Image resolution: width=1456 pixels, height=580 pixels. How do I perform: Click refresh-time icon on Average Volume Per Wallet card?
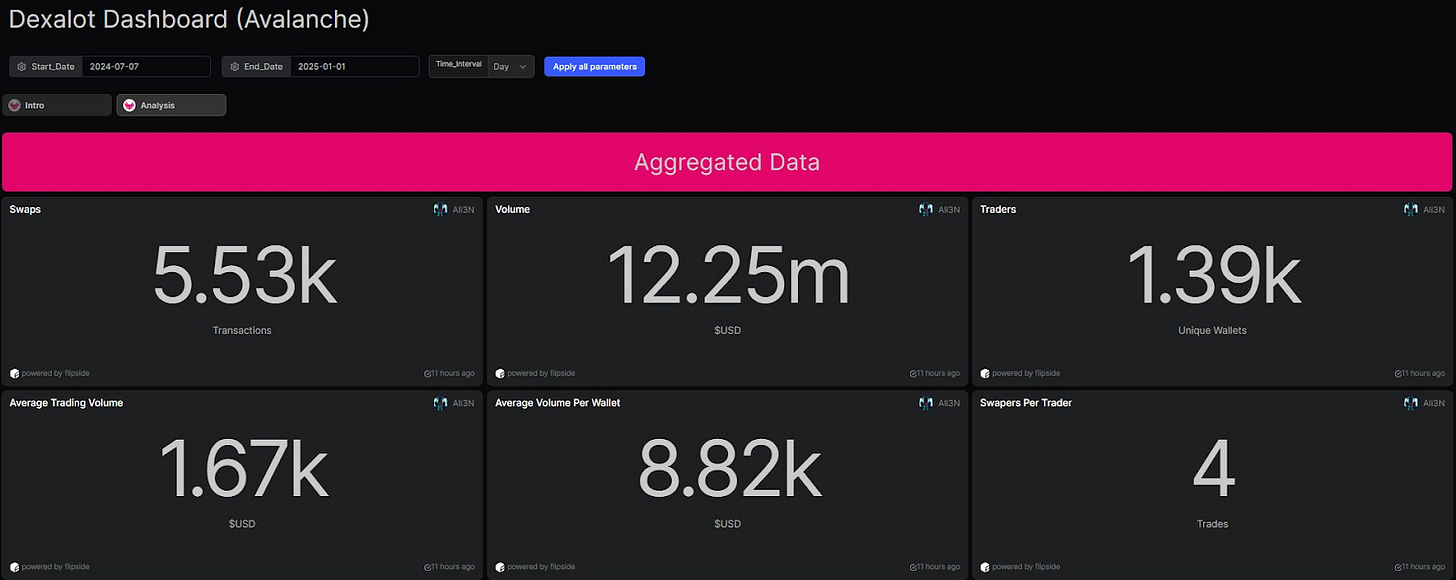pyautogui.click(x=913, y=567)
